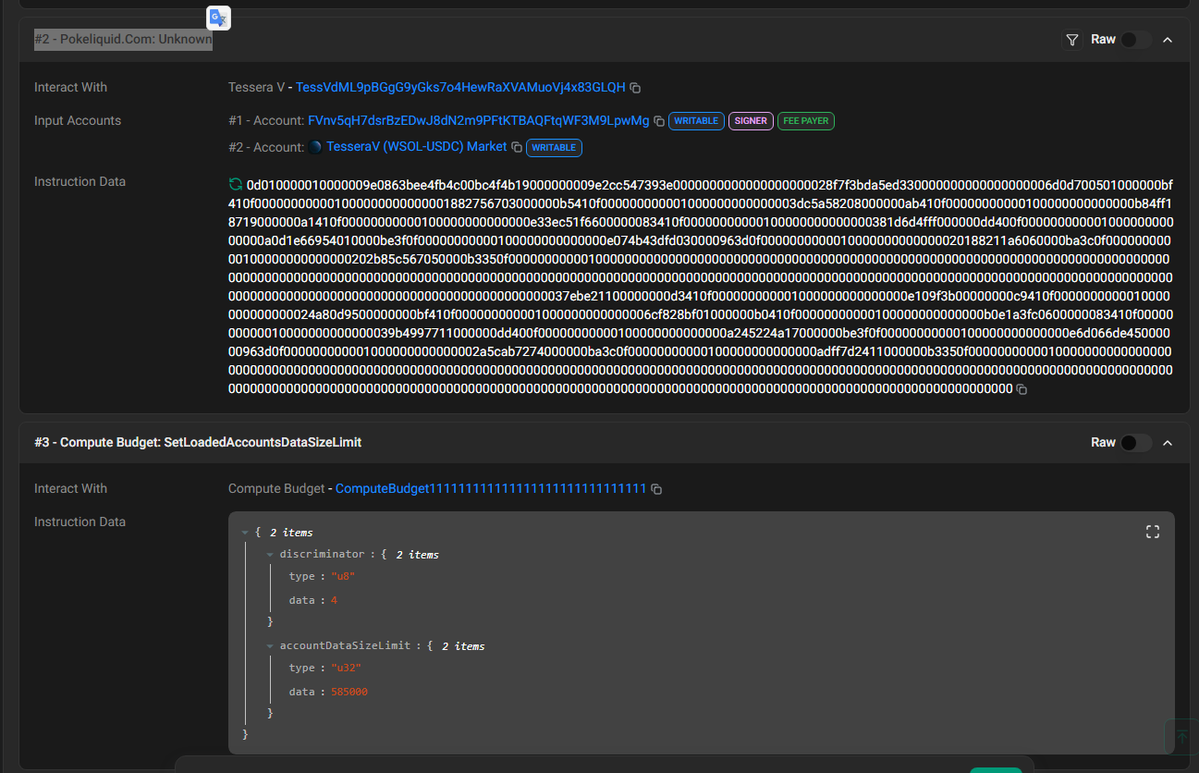Click the green decode refresh icon on instruction data
Image resolution: width=1199 pixels, height=773 pixels.
pos(236,184)
